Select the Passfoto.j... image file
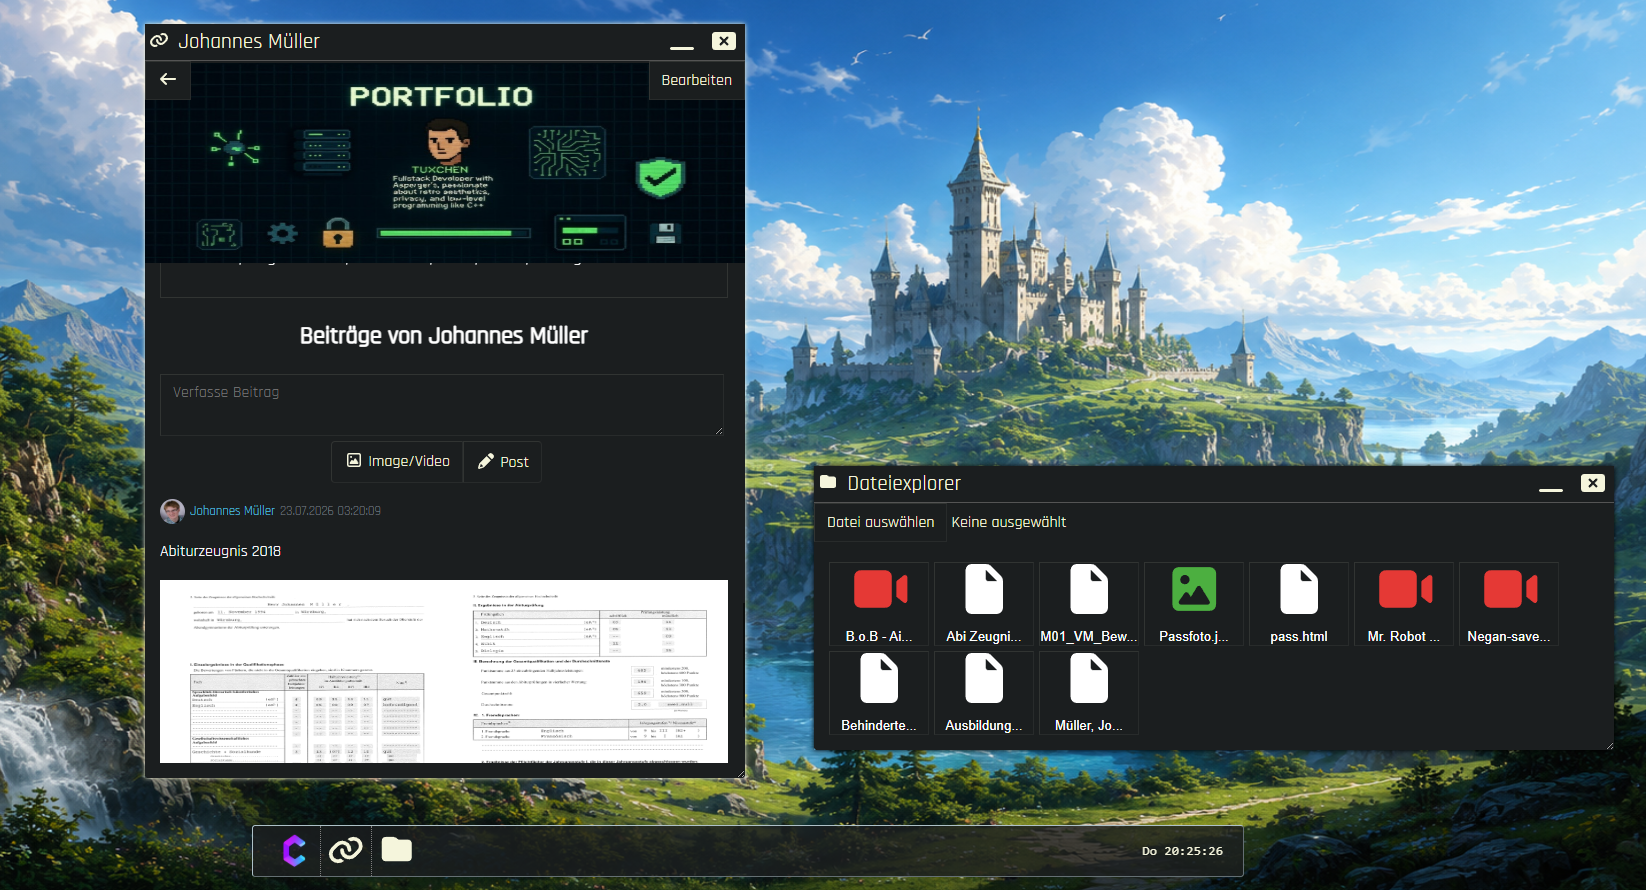This screenshot has height=890, width=1646. click(1194, 604)
